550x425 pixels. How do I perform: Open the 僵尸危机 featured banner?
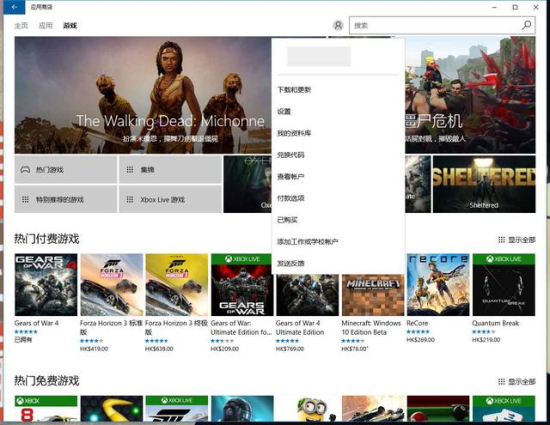(x=470, y=95)
